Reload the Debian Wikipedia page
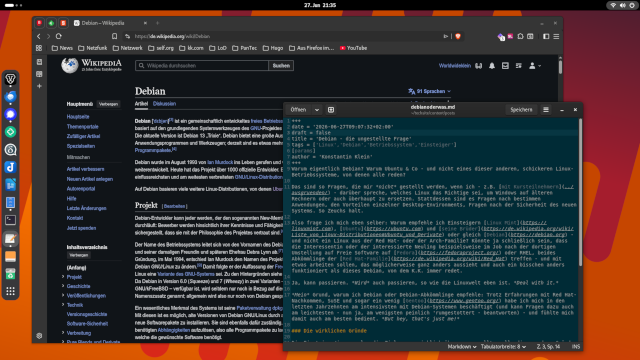The image size is (640, 360). (x=59, y=36)
